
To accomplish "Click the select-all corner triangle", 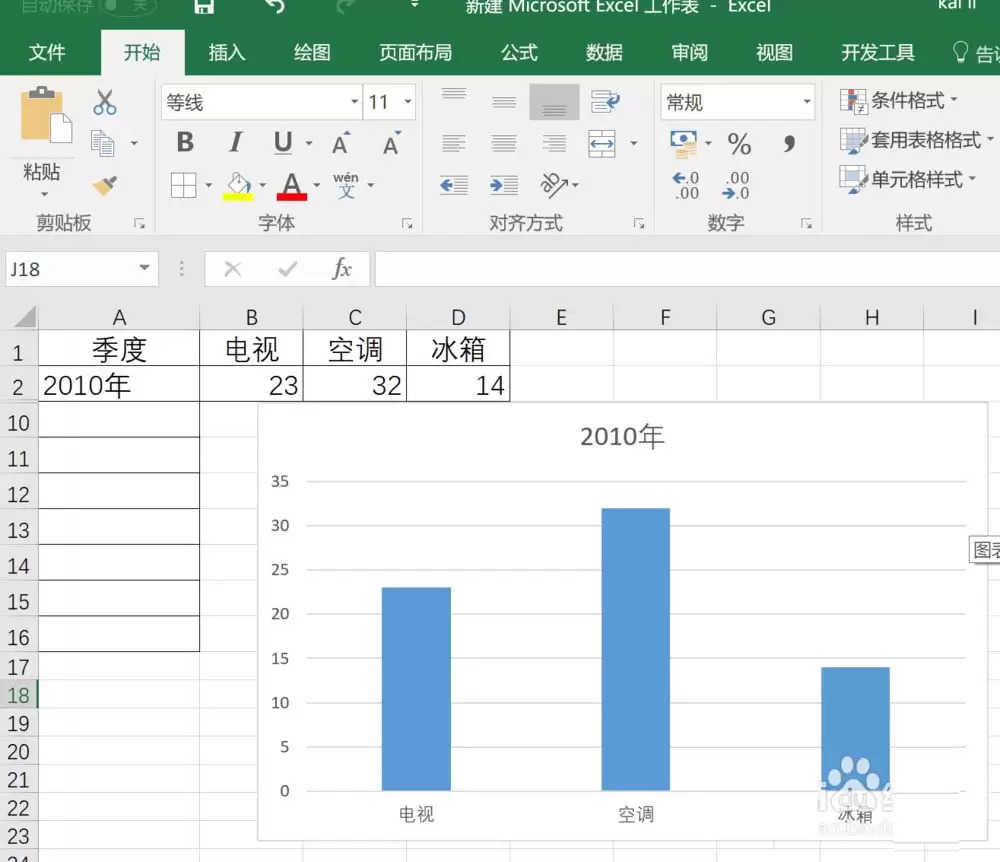I will [x=24, y=316].
